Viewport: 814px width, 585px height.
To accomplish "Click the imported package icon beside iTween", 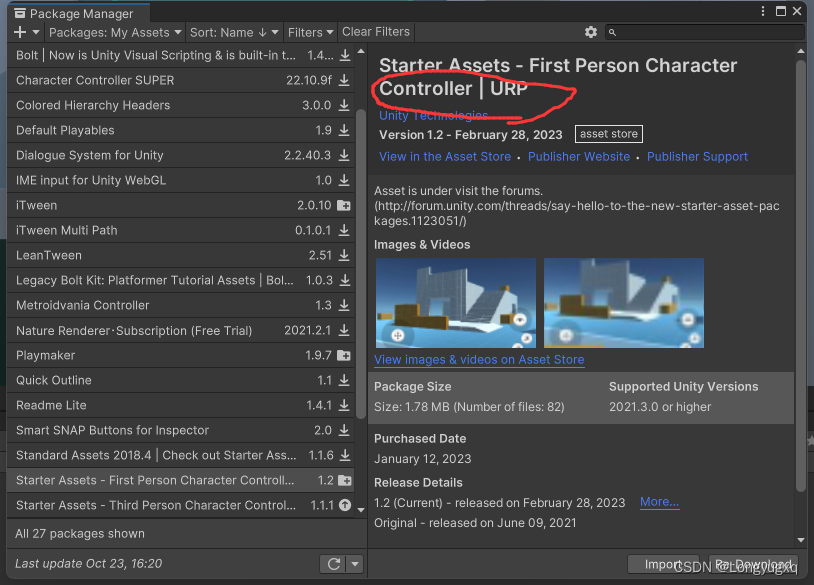I will [343, 205].
